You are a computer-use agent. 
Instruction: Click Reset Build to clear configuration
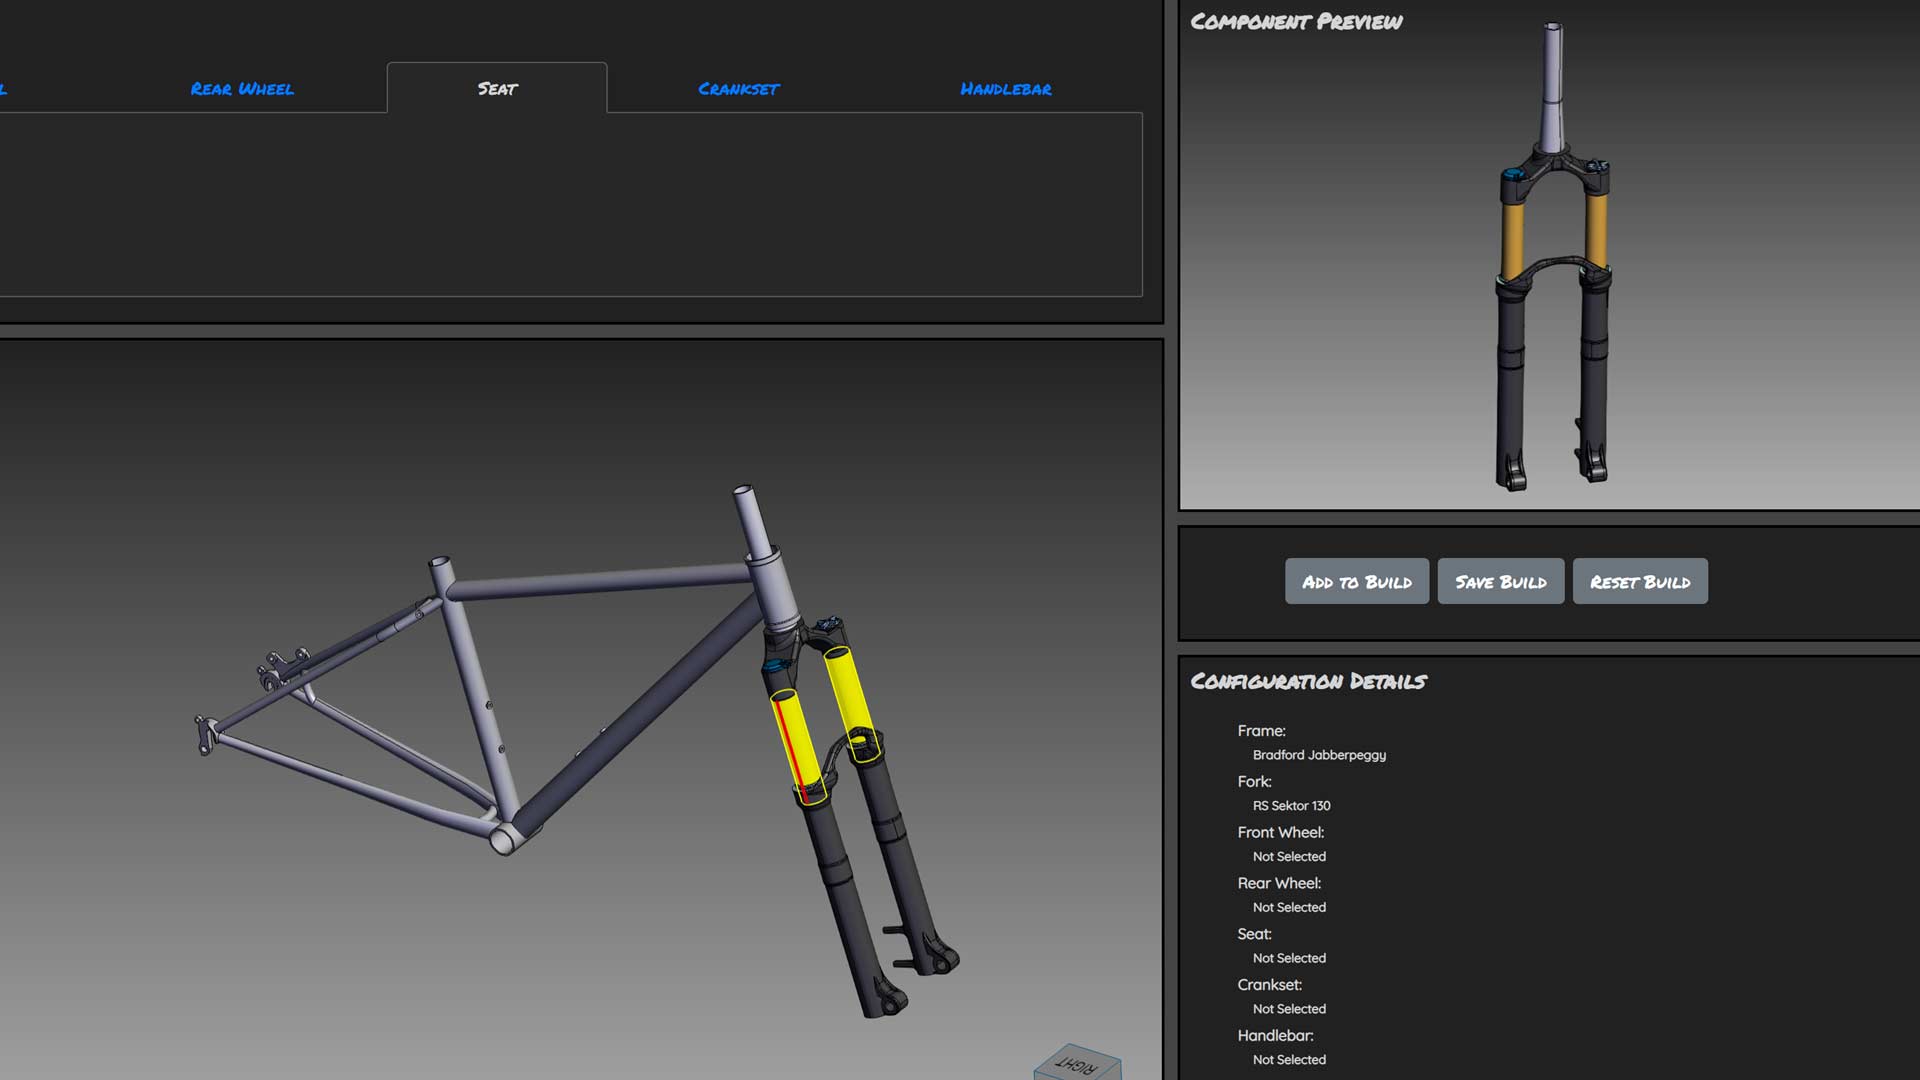pos(1640,581)
